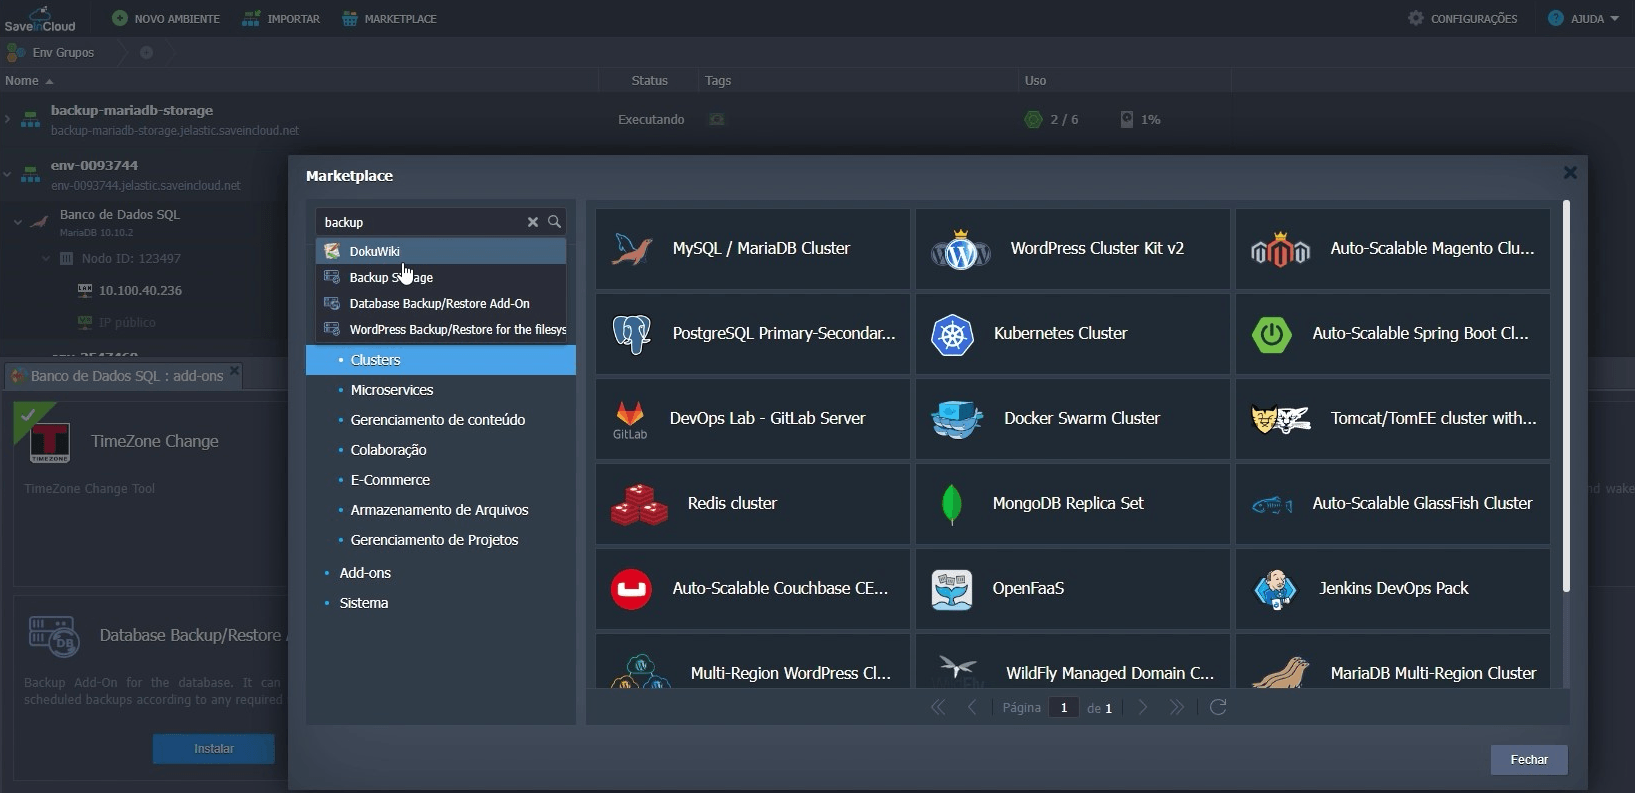Open the Multi-Region WordPress Cluster package

(752, 661)
